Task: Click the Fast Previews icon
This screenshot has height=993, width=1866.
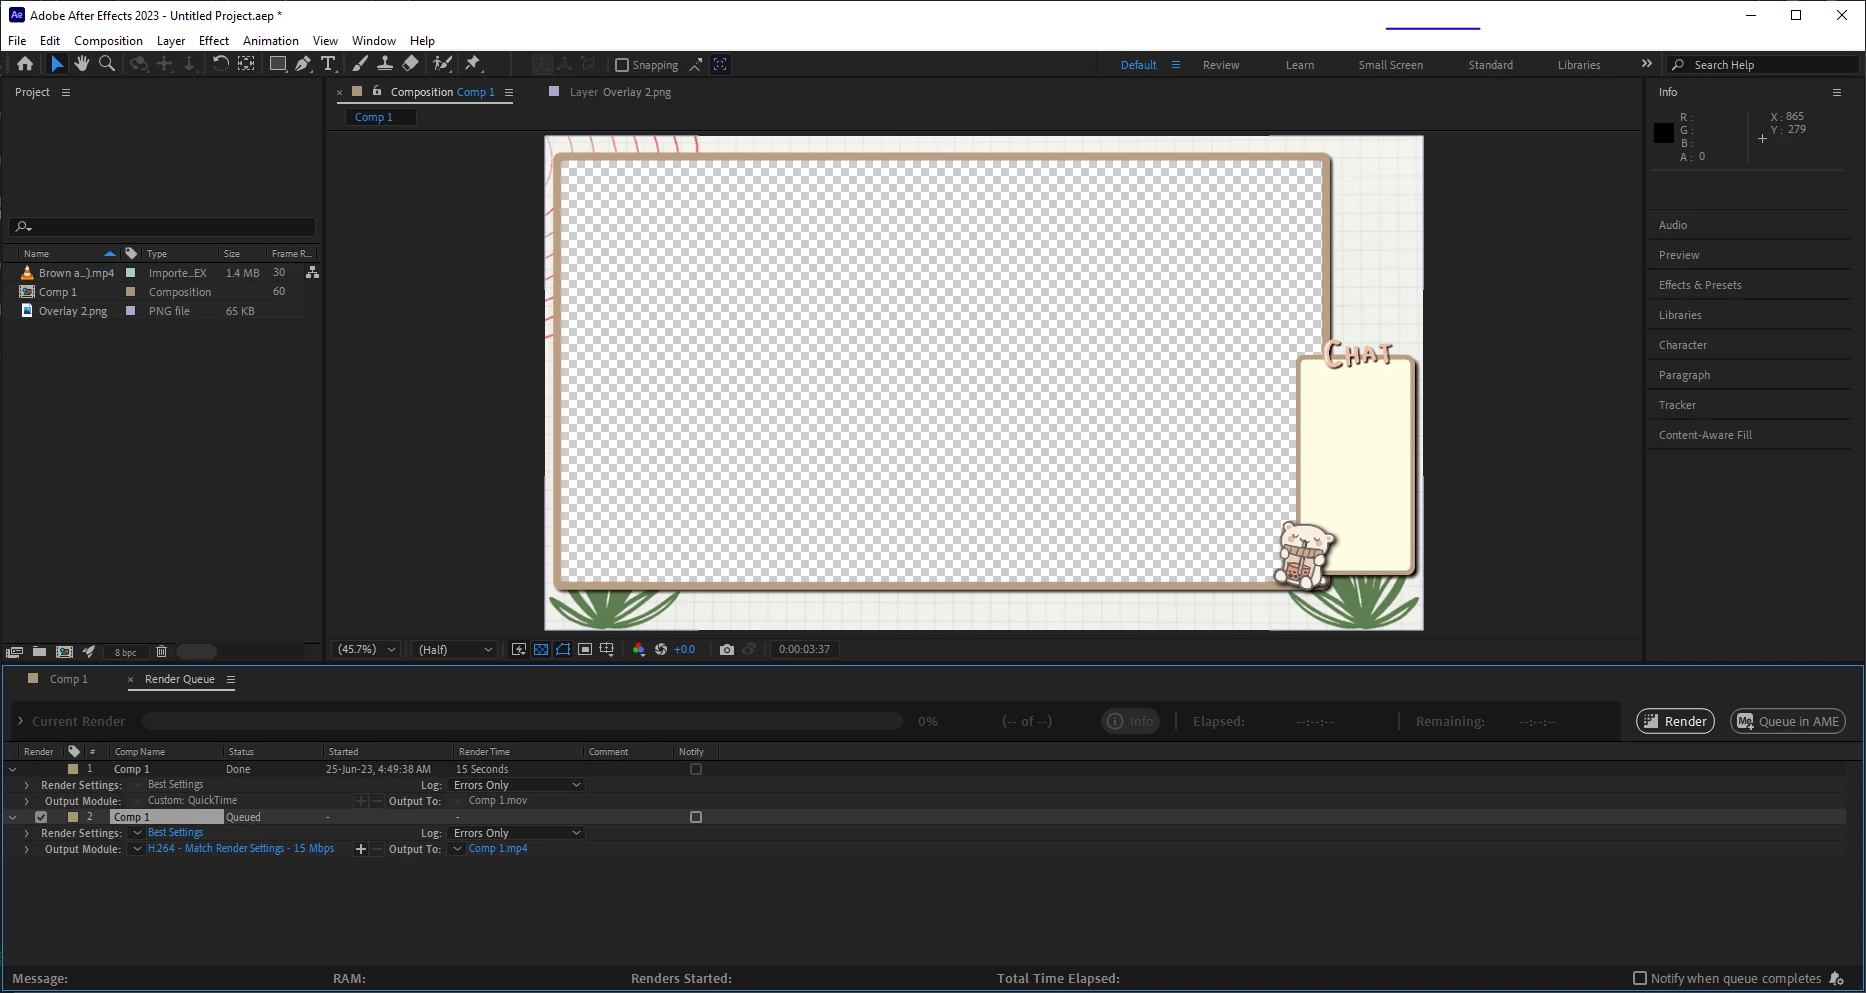Action: (x=519, y=650)
